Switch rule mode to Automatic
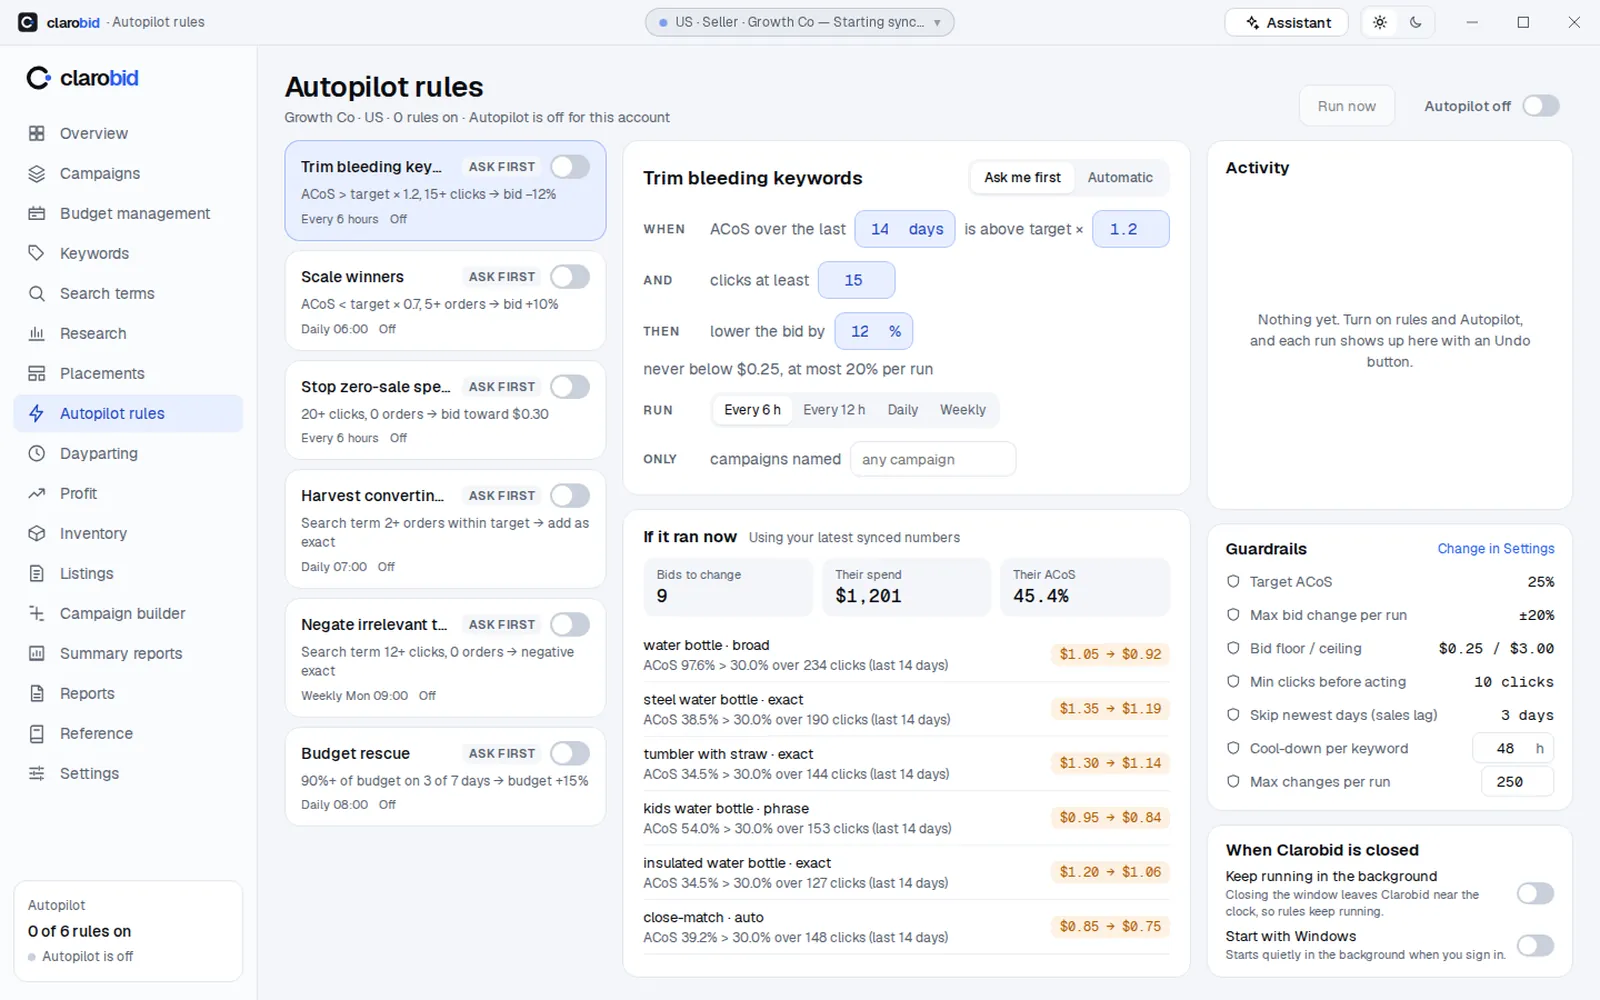Screen dimensions: 1600x1000 tap(1120, 177)
